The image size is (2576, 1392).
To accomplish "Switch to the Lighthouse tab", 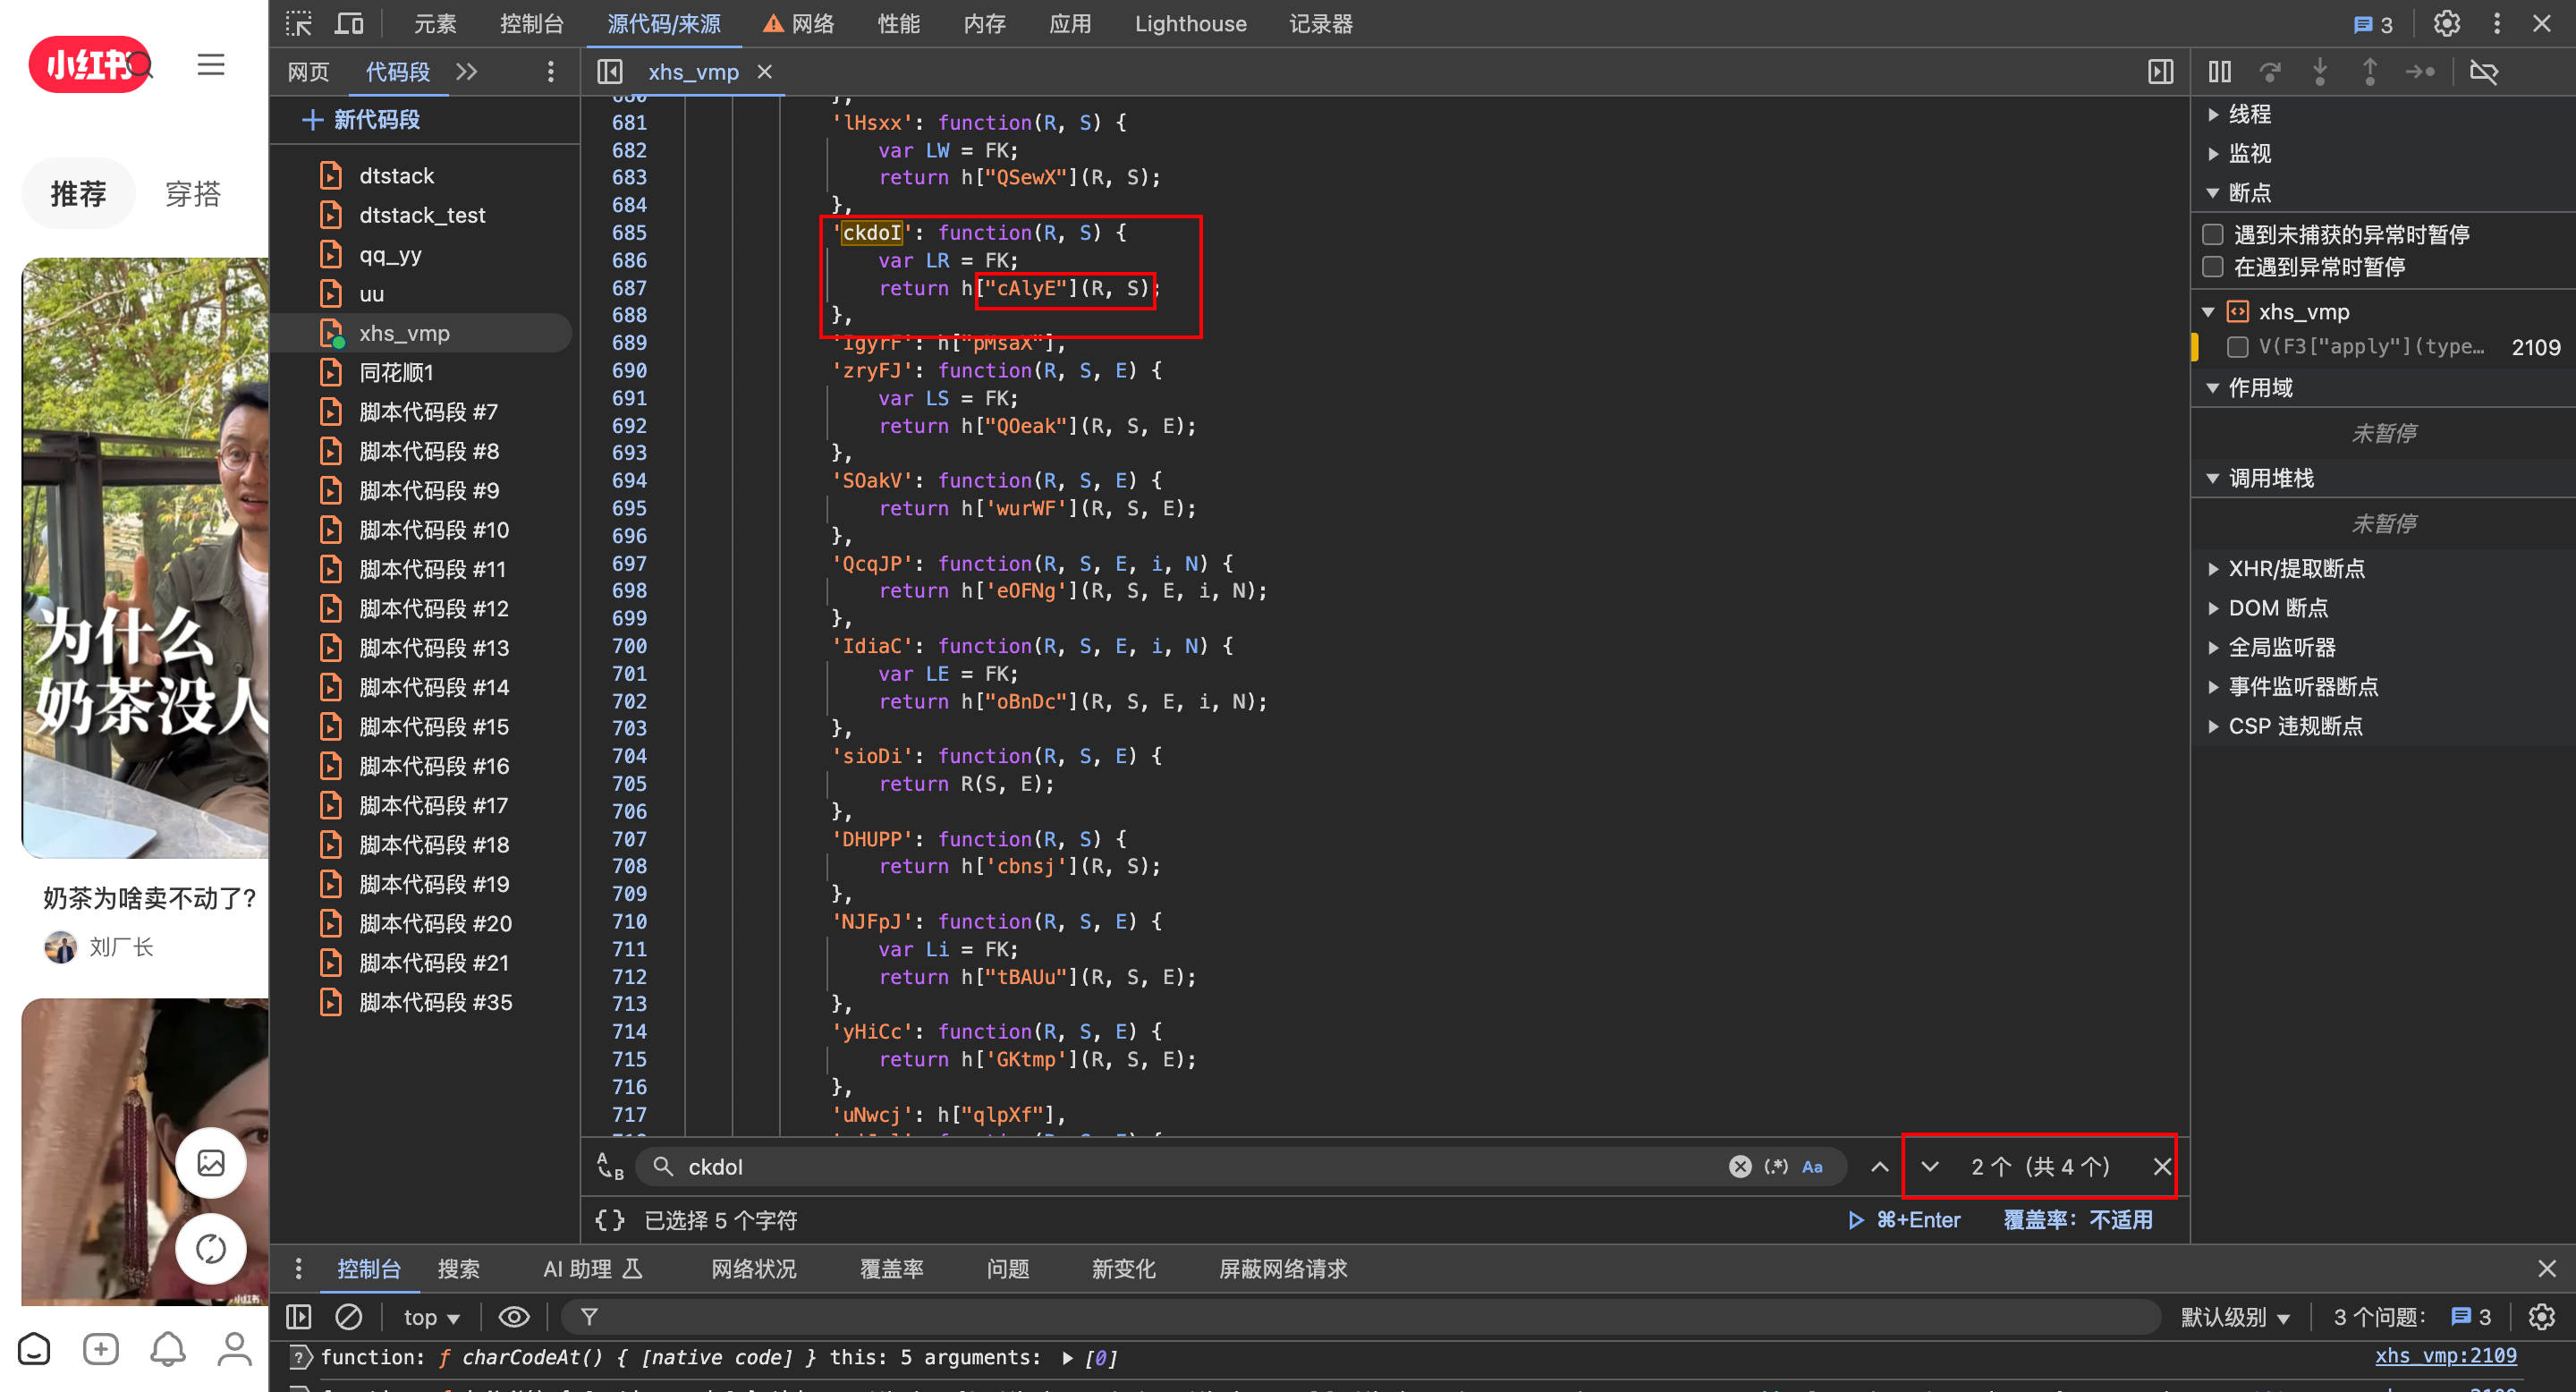I will [x=1190, y=23].
